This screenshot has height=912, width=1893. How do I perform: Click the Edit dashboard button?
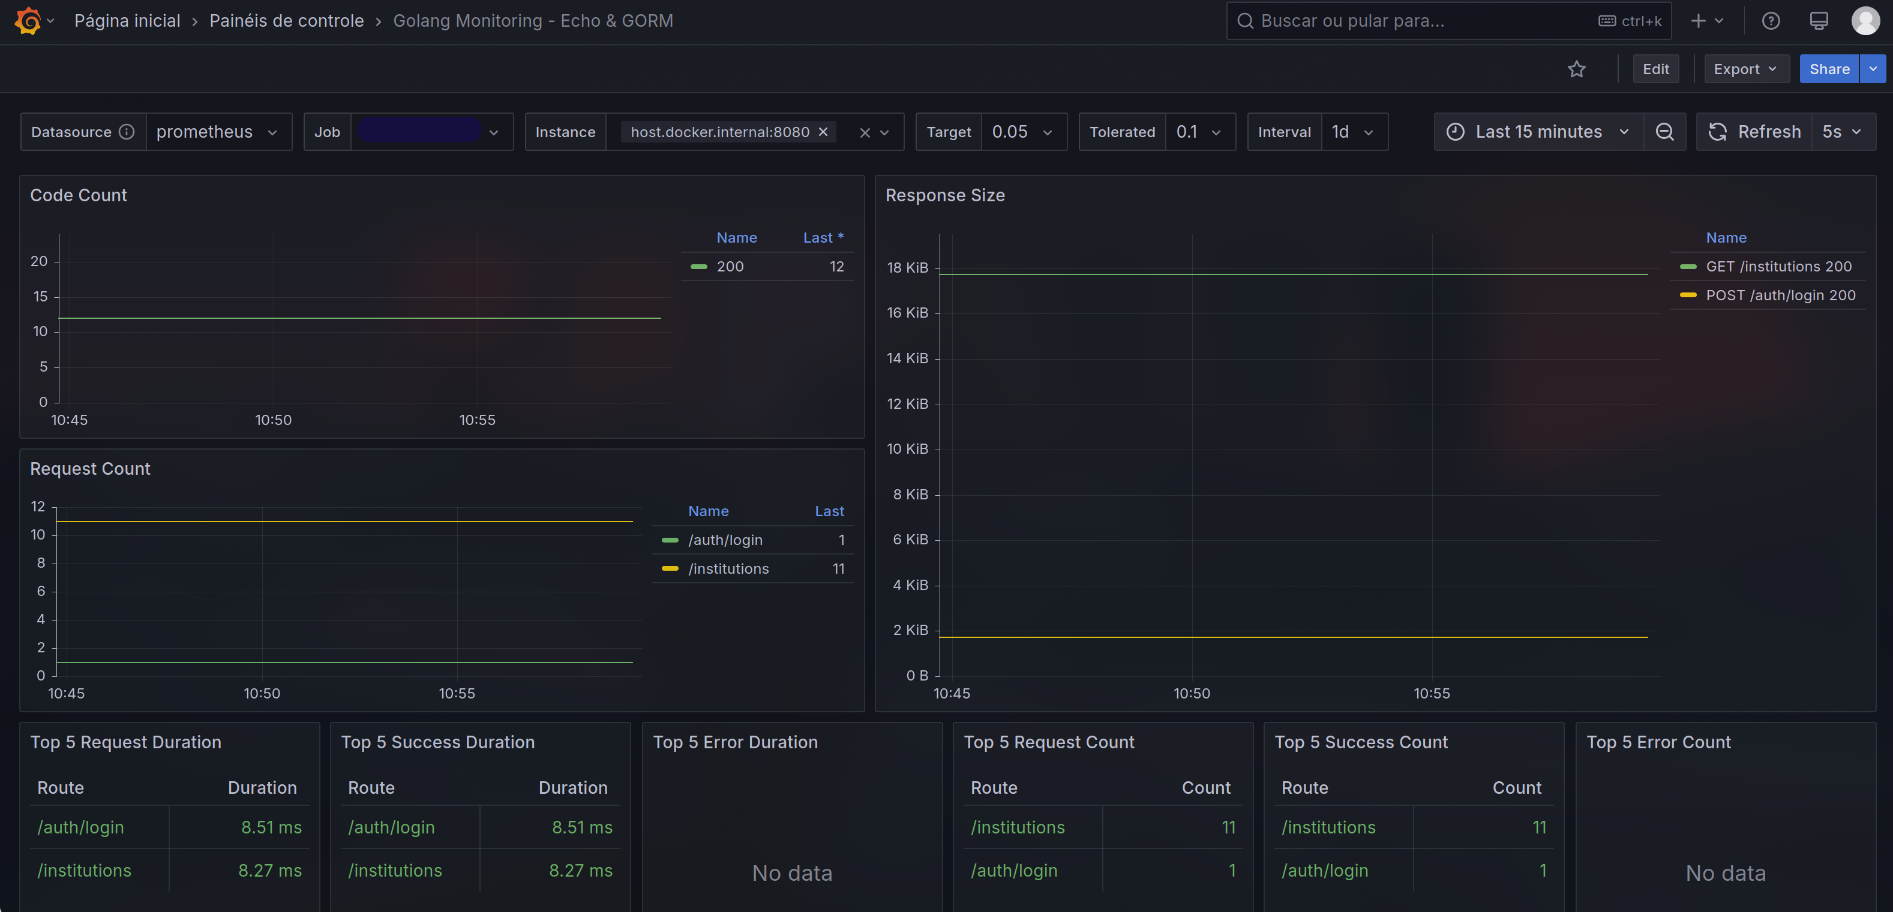[x=1655, y=69]
